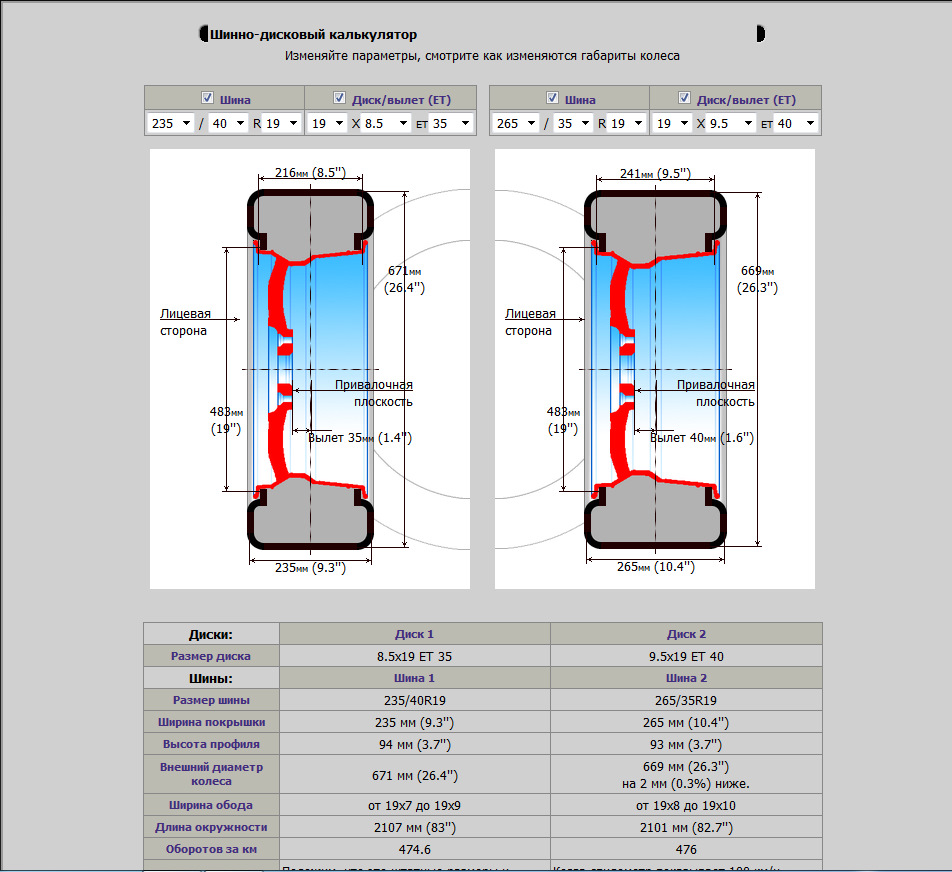Click left Диск/вылет (ET) header link
The image size is (952, 872).
(x=401, y=100)
